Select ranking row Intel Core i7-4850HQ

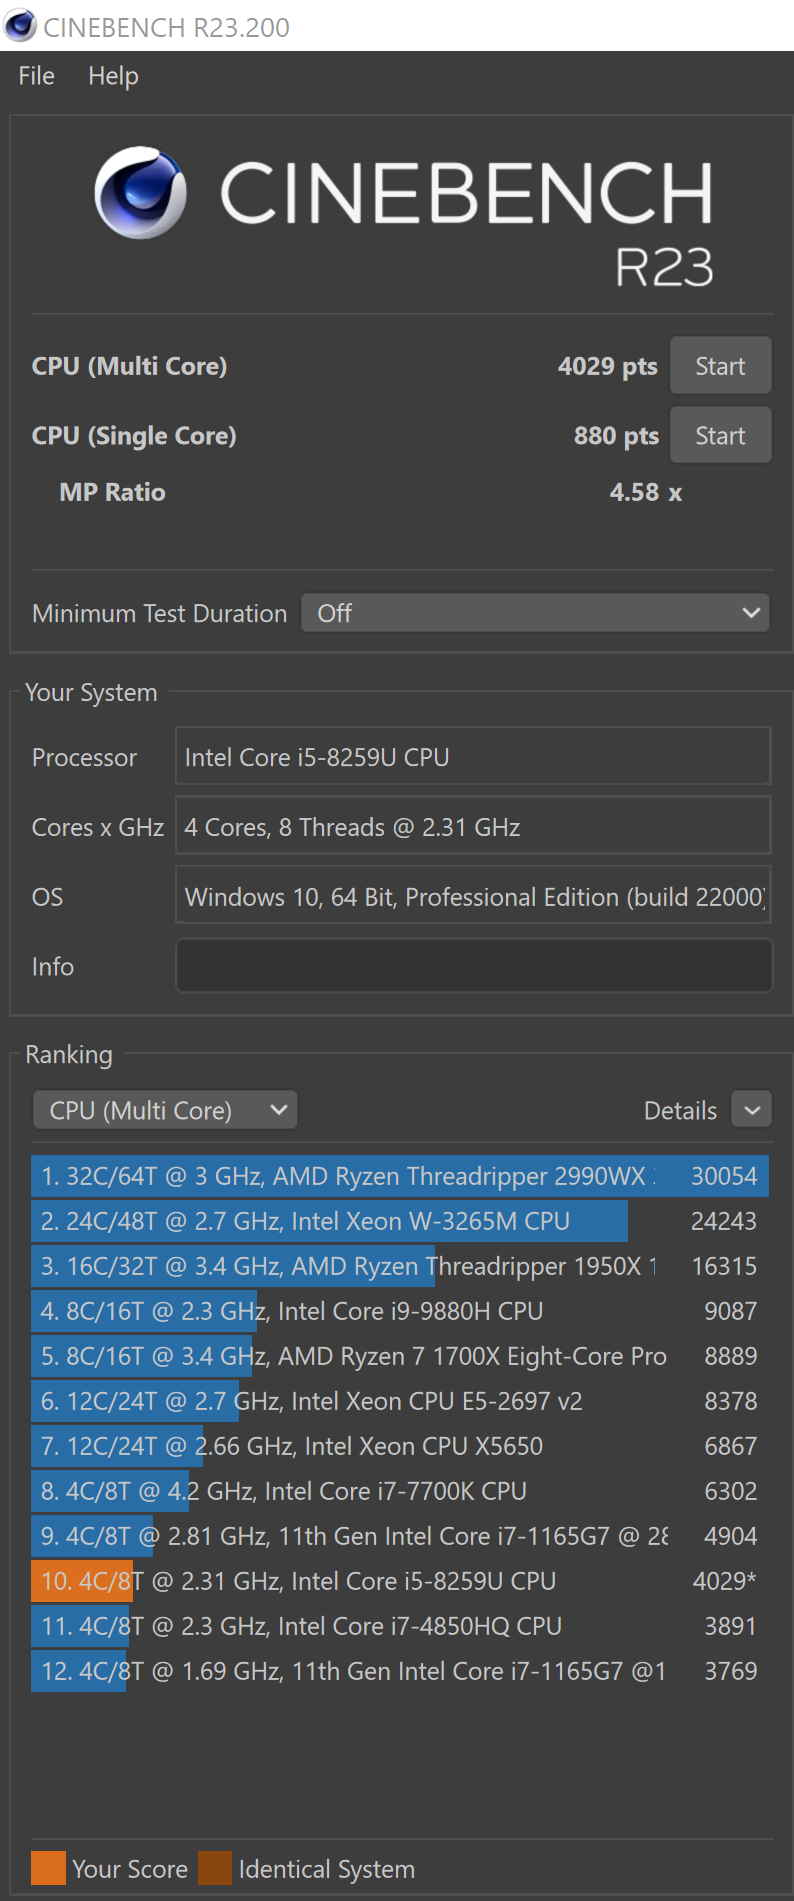400,1626
